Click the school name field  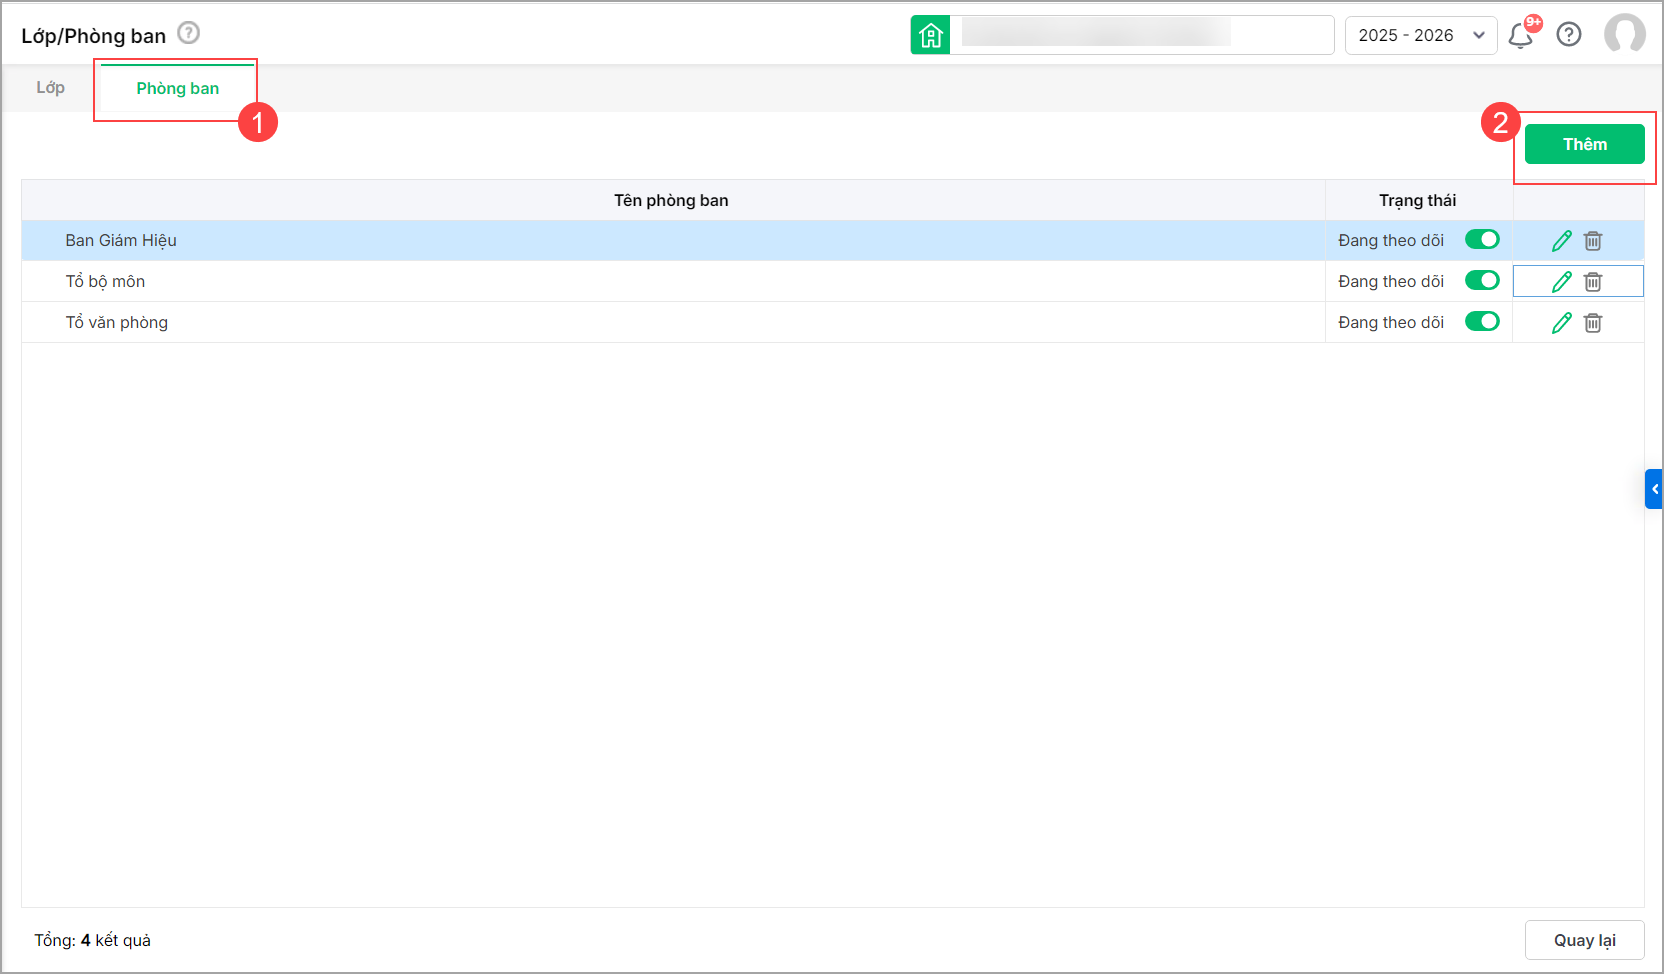point(1142,35)
